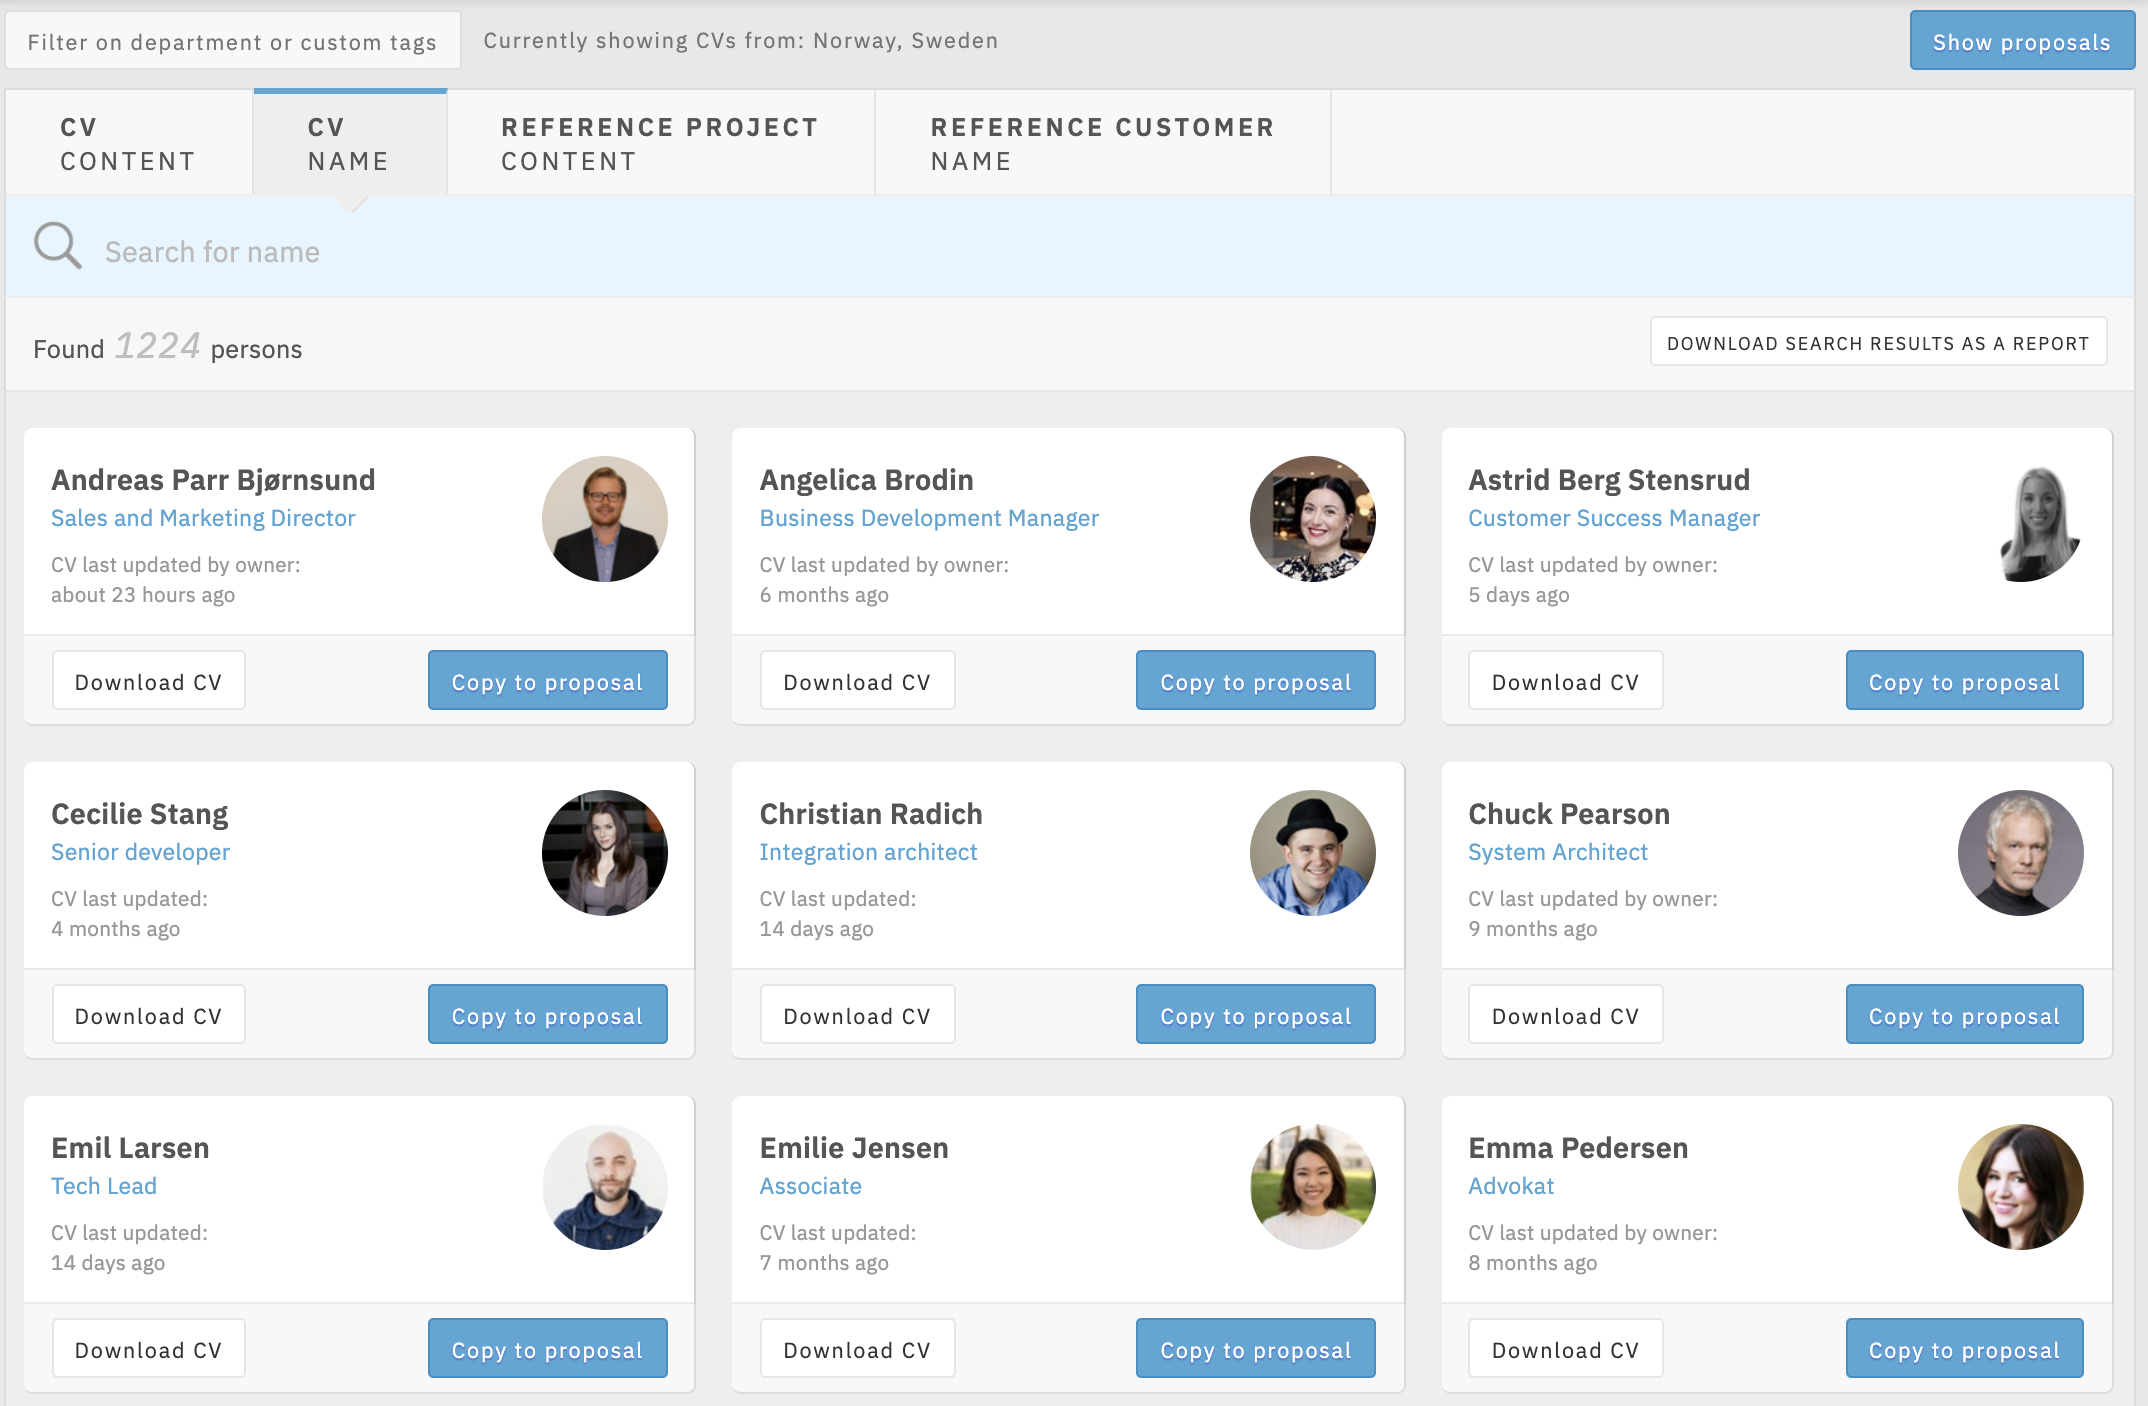
Task: Copy Angelica Brodin to proposal
Action: coord(1256,682)
